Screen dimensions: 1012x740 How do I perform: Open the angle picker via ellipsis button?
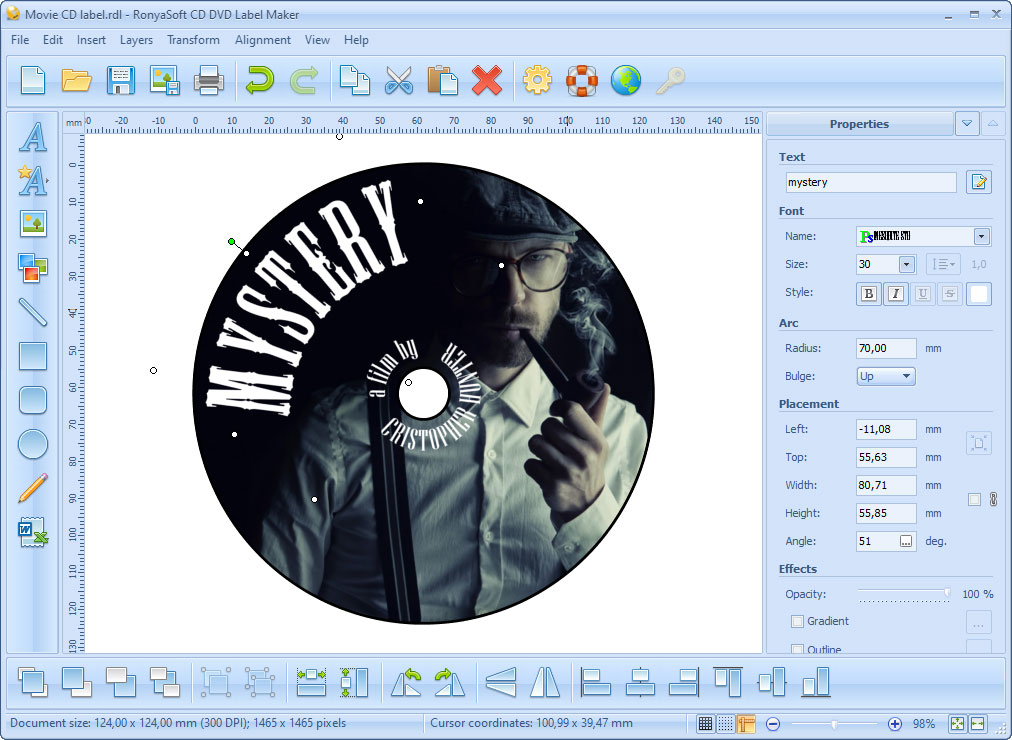point(905,540)
